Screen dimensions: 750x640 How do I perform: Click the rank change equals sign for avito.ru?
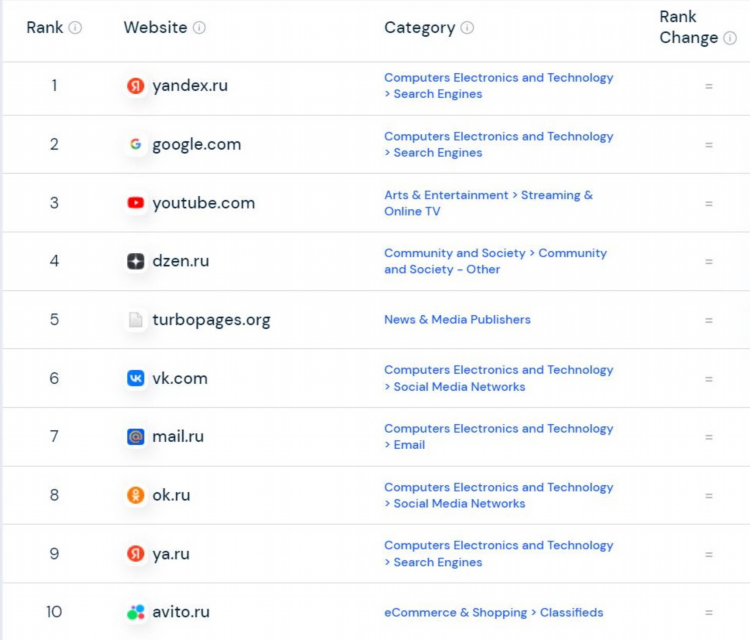(709, 613)
